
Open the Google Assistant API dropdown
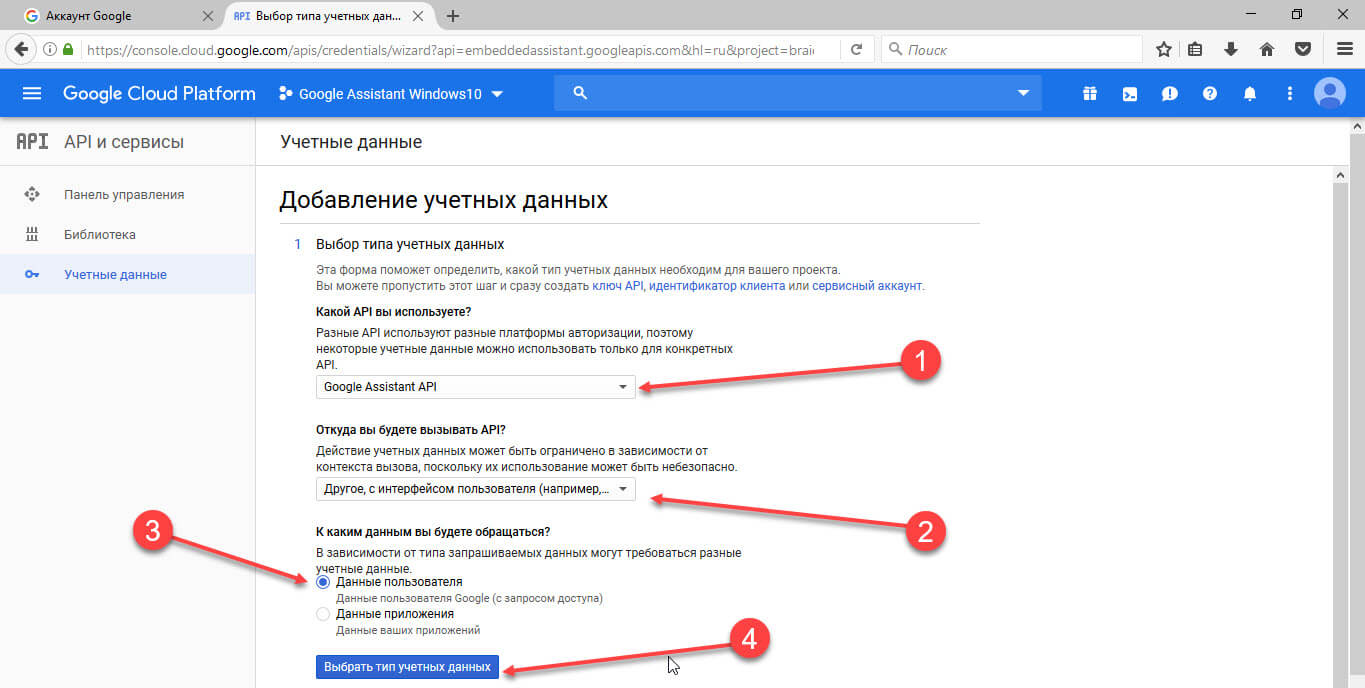pos(475,387)
